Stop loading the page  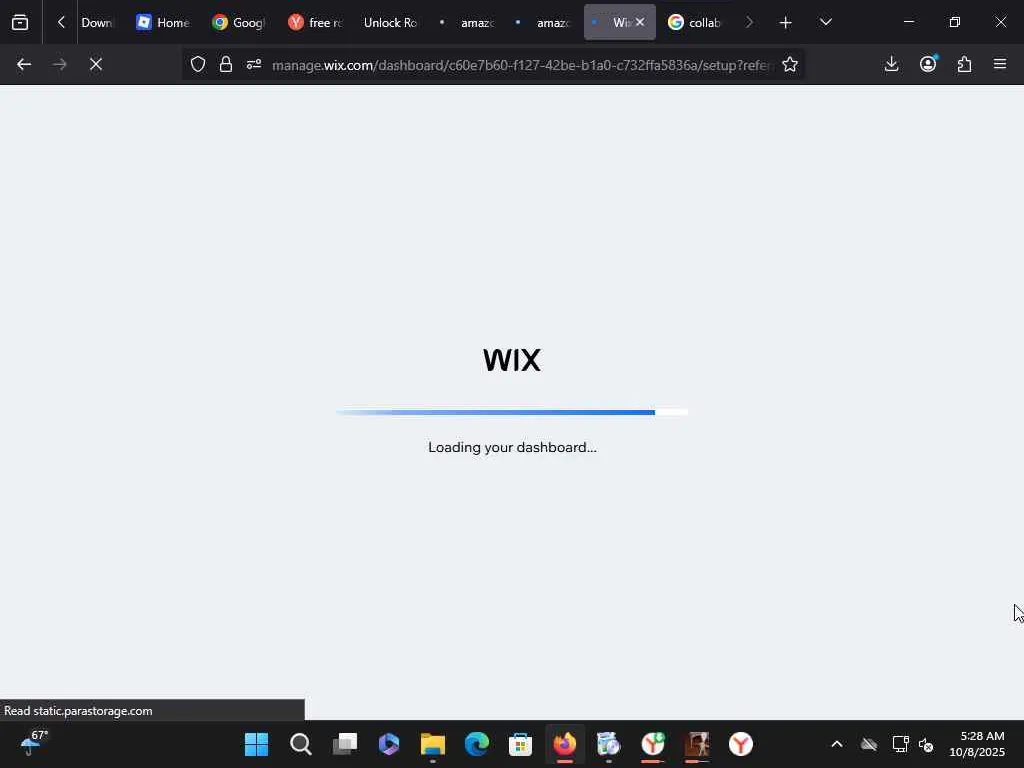96,64
